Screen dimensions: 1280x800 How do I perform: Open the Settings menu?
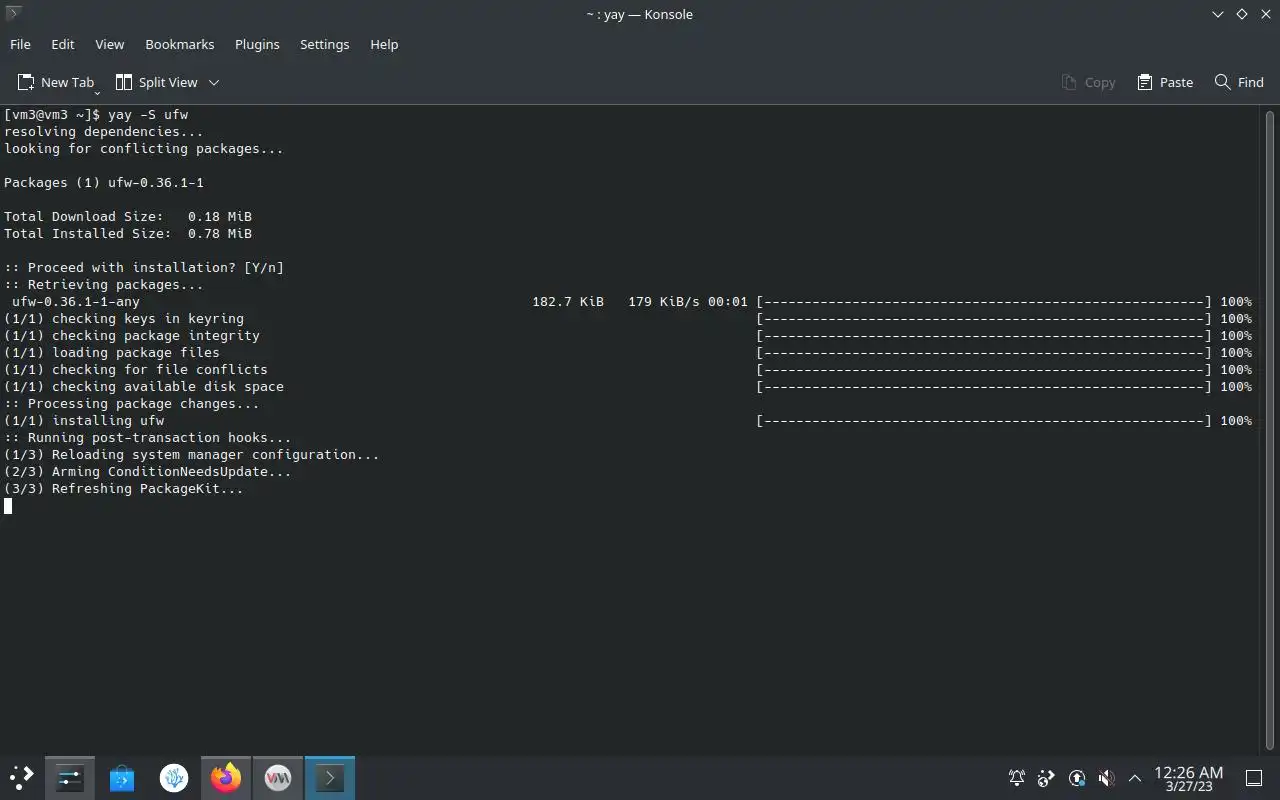click(x=325, y=44)
